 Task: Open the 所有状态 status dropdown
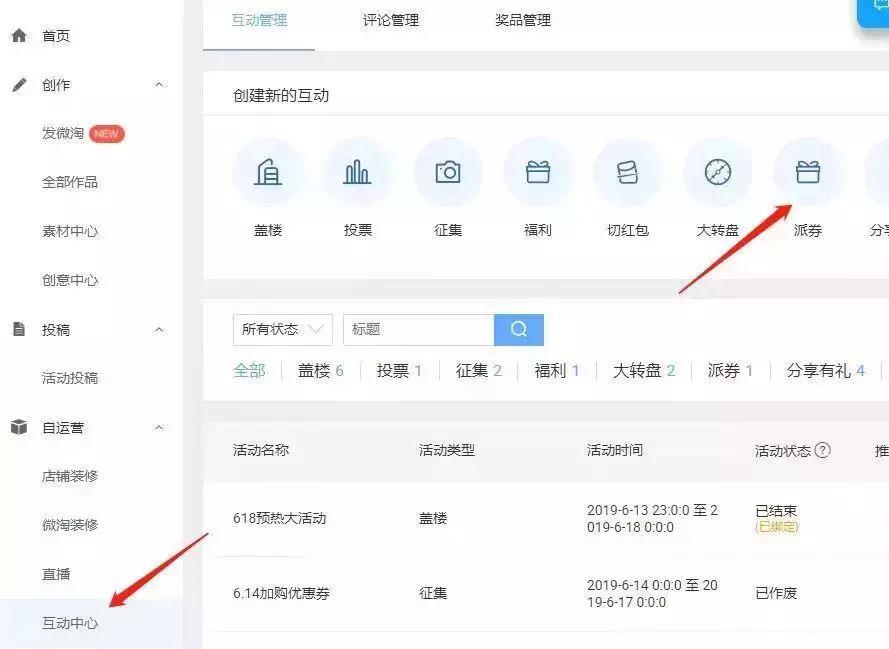[281, 329]
